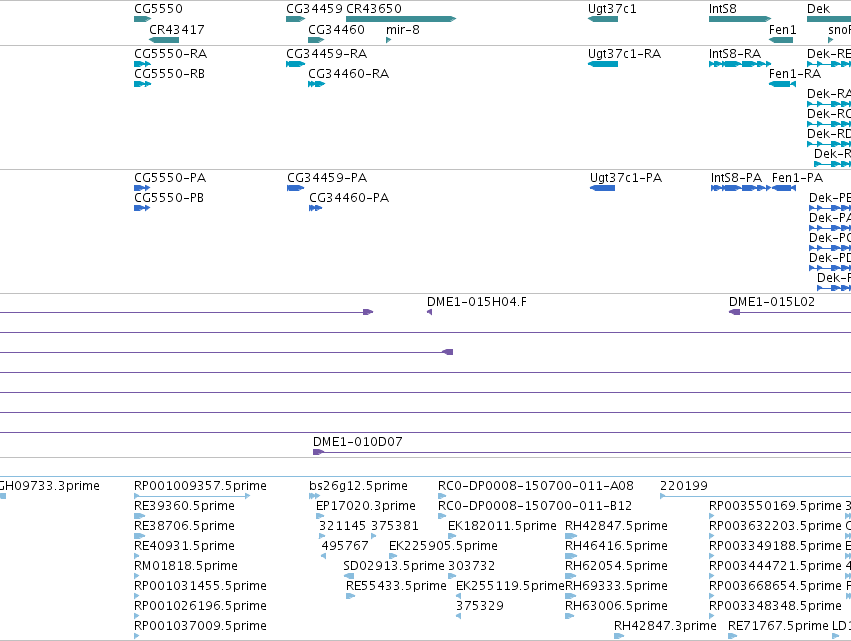The width and height of the screenshot is (851, 641).
Task: Select the 303732 feature label
Action: (x=472, y=566)
